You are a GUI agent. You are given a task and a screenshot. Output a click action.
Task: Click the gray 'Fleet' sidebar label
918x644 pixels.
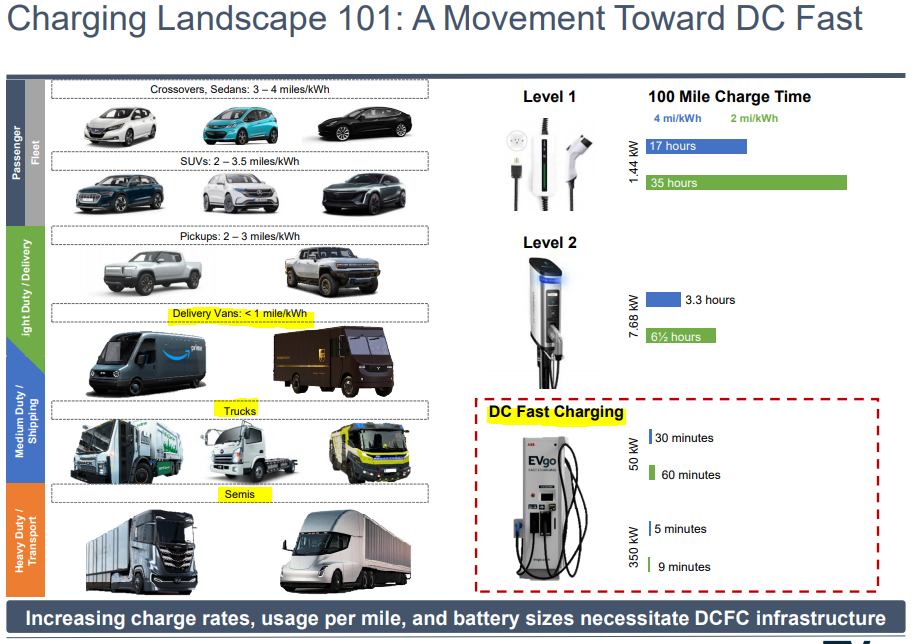click(35, 153)
